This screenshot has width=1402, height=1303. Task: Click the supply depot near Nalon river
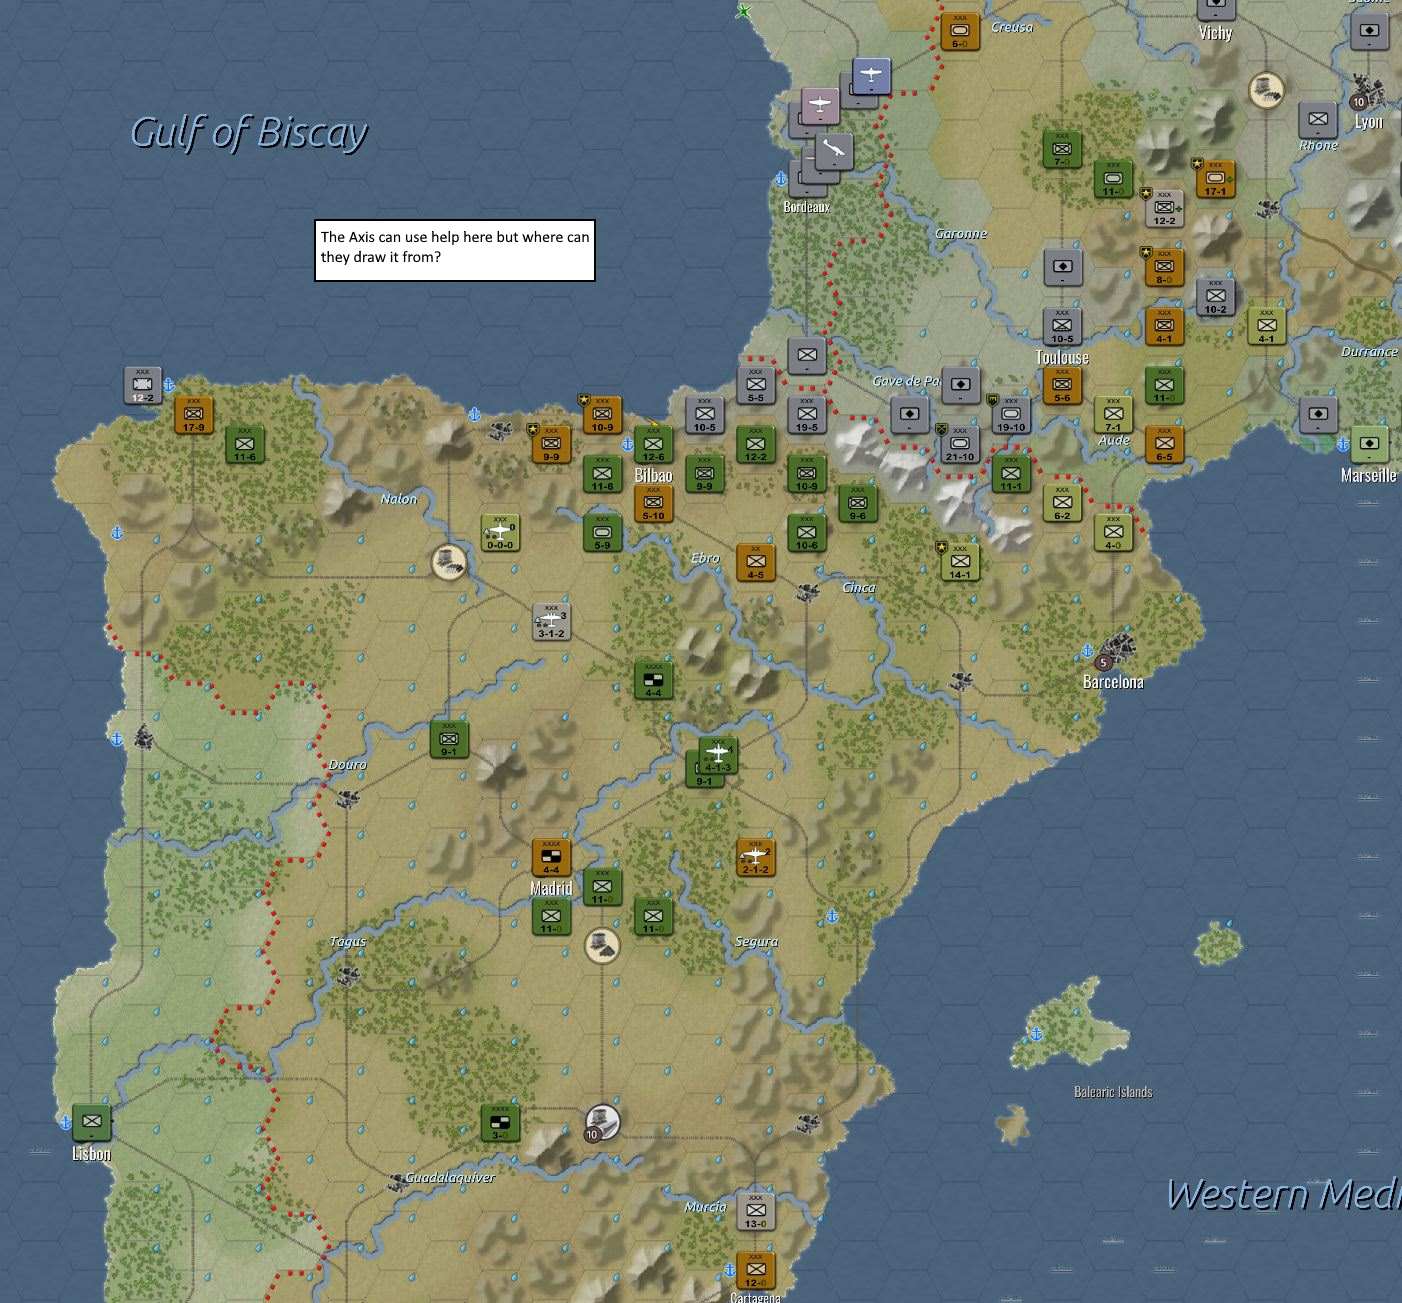(449, 562)
